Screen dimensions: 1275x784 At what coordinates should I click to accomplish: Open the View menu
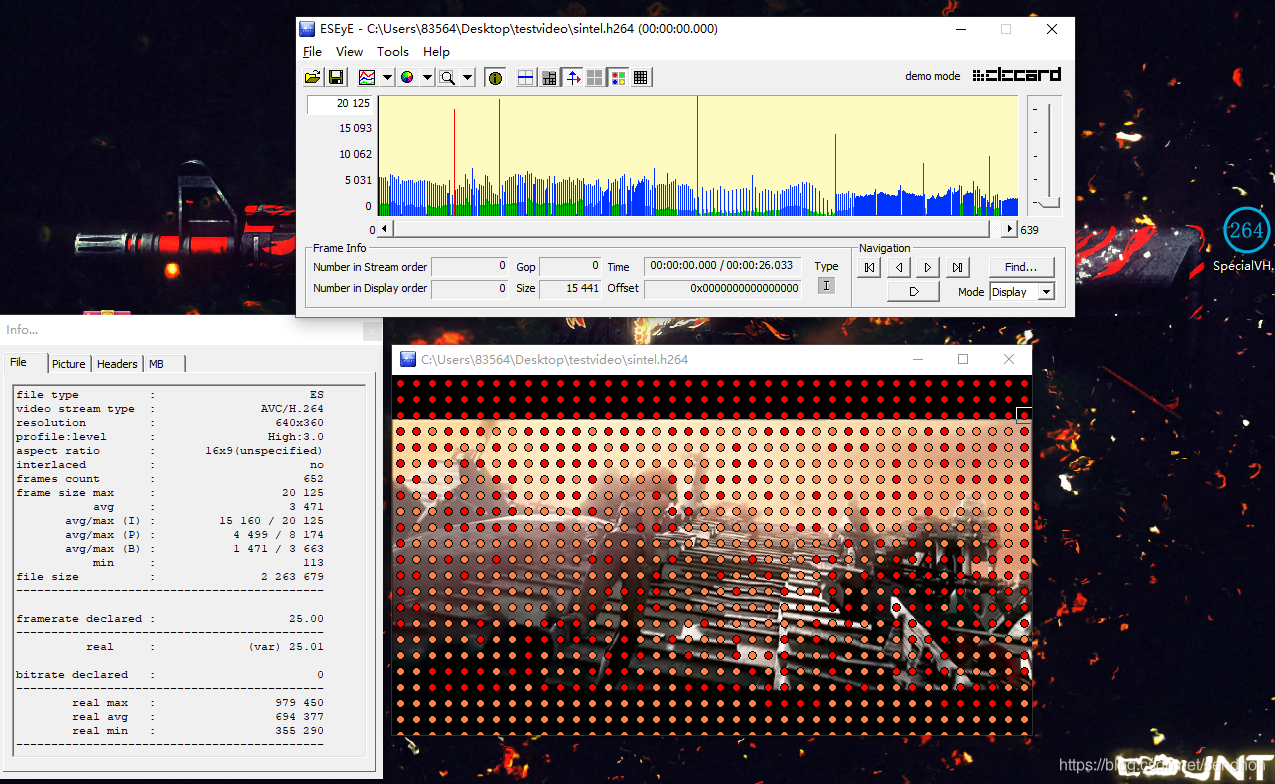coord(349,51)
